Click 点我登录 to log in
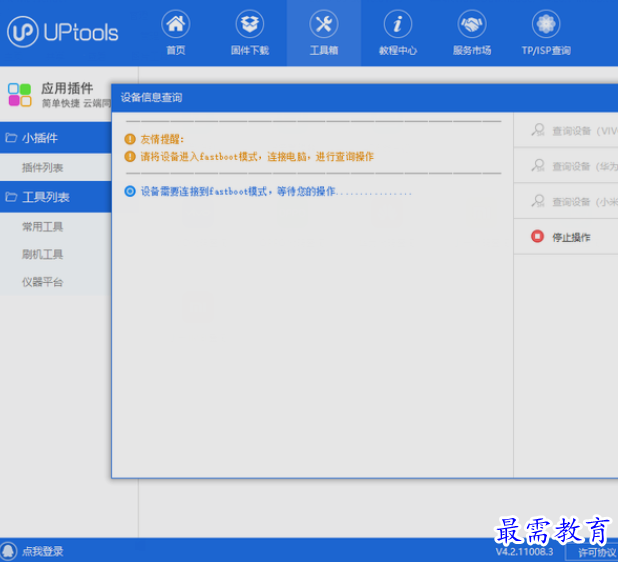Screen dimensions: 618x562 [x=43, y=551]
